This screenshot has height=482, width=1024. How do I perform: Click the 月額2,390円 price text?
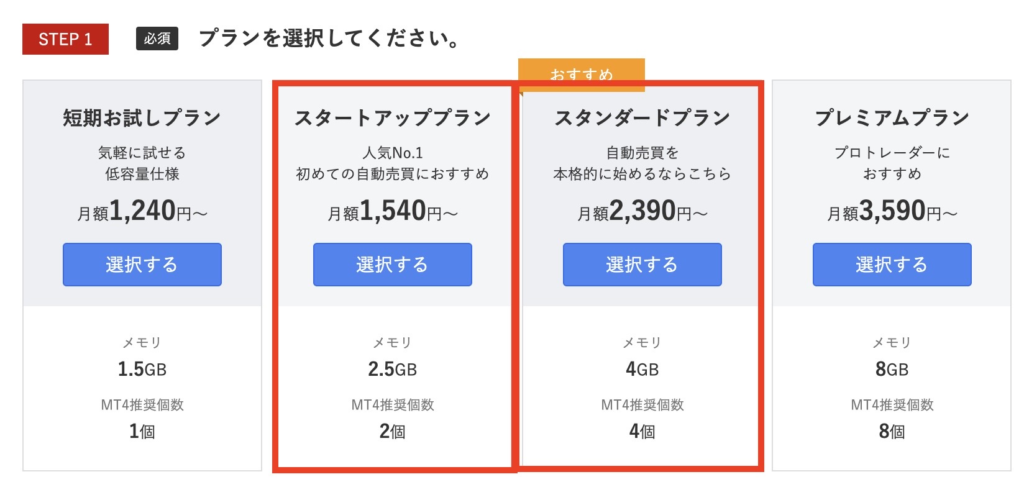point(642,211)
